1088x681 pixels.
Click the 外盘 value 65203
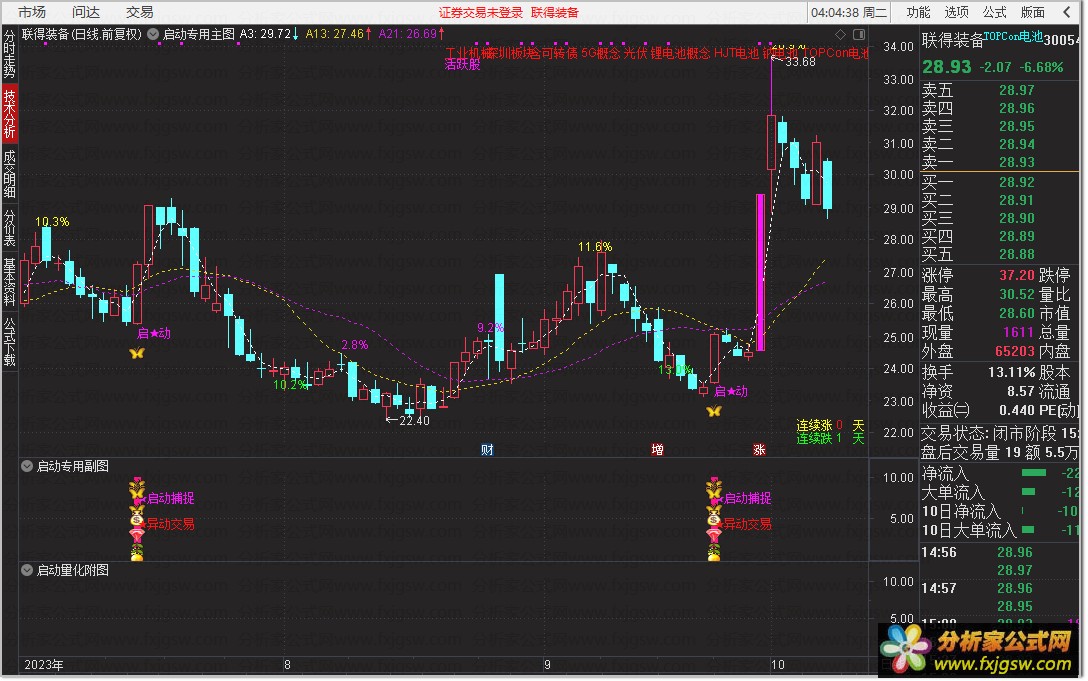1014,351
